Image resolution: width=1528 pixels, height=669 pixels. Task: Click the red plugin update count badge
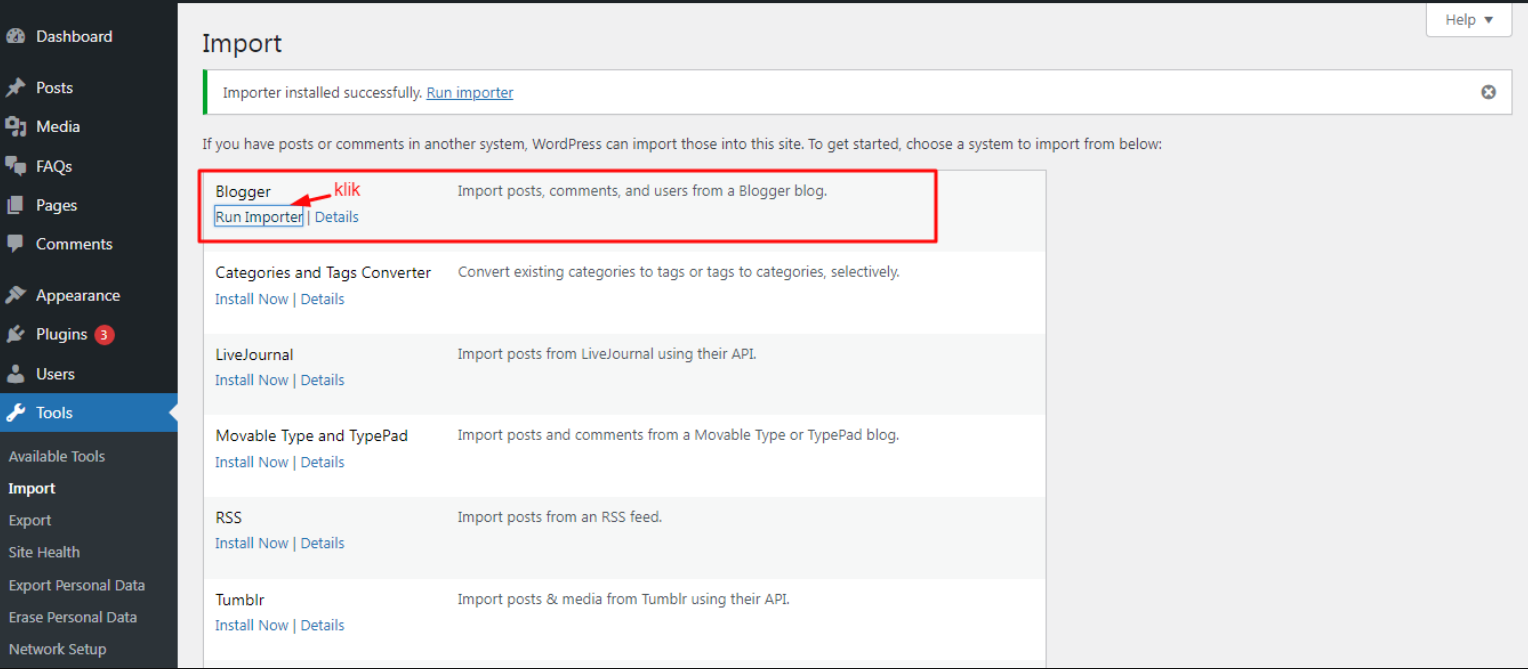[x=104, y=335]
